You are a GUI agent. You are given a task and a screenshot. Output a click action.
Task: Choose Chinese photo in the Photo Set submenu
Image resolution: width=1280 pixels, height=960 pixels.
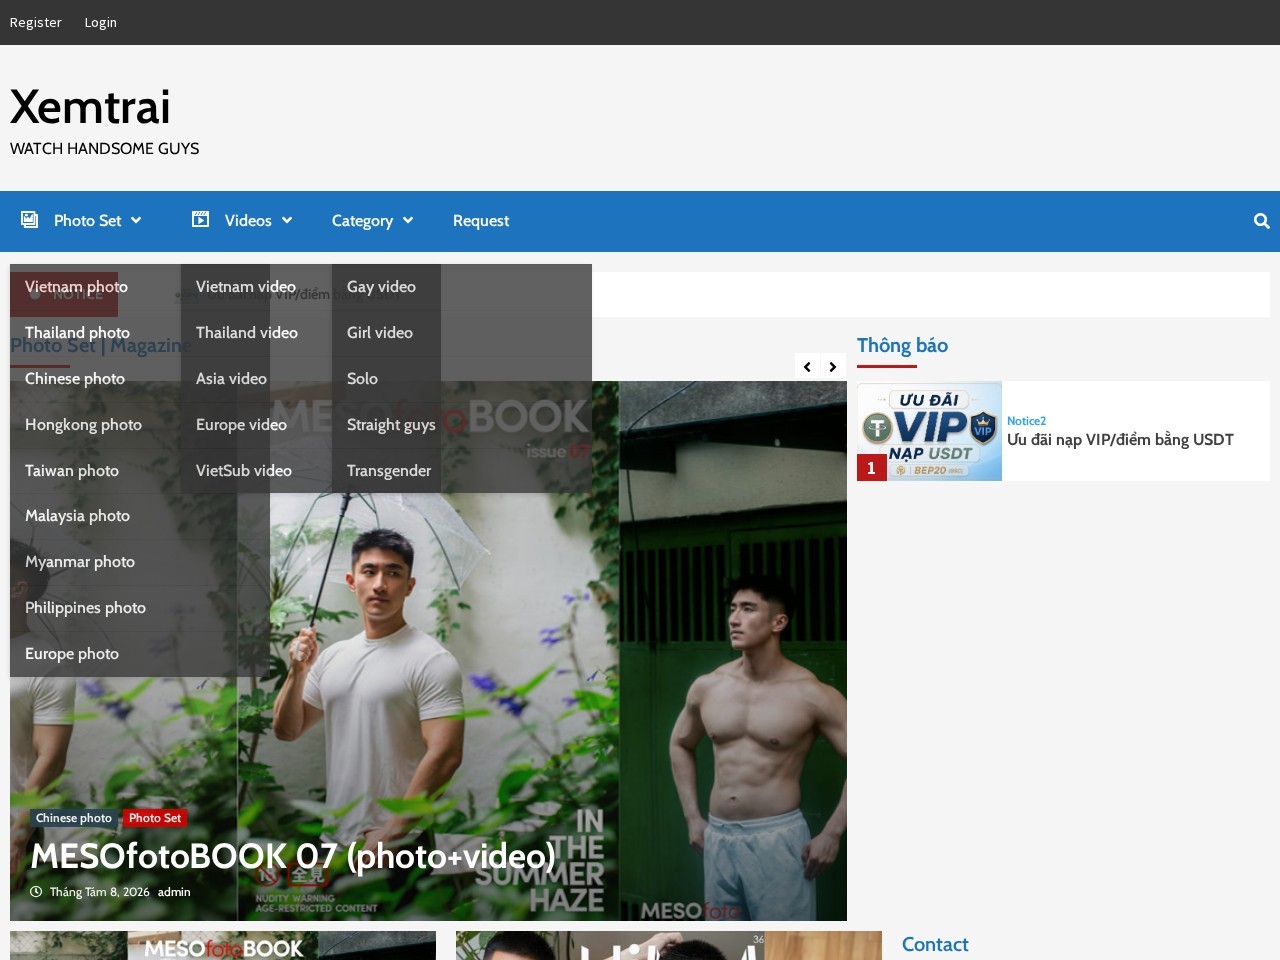(x=75, y=379)
